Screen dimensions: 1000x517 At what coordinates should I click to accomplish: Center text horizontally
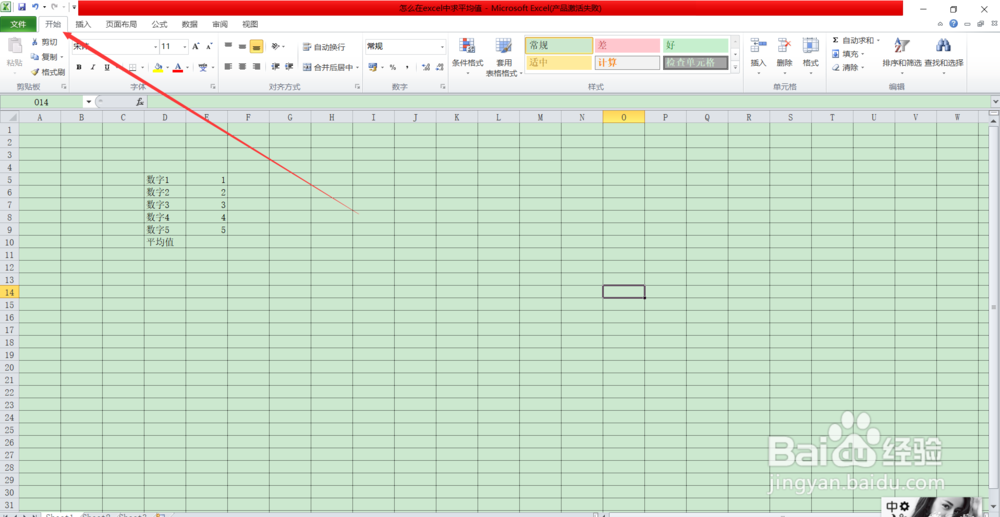[242, 67]
